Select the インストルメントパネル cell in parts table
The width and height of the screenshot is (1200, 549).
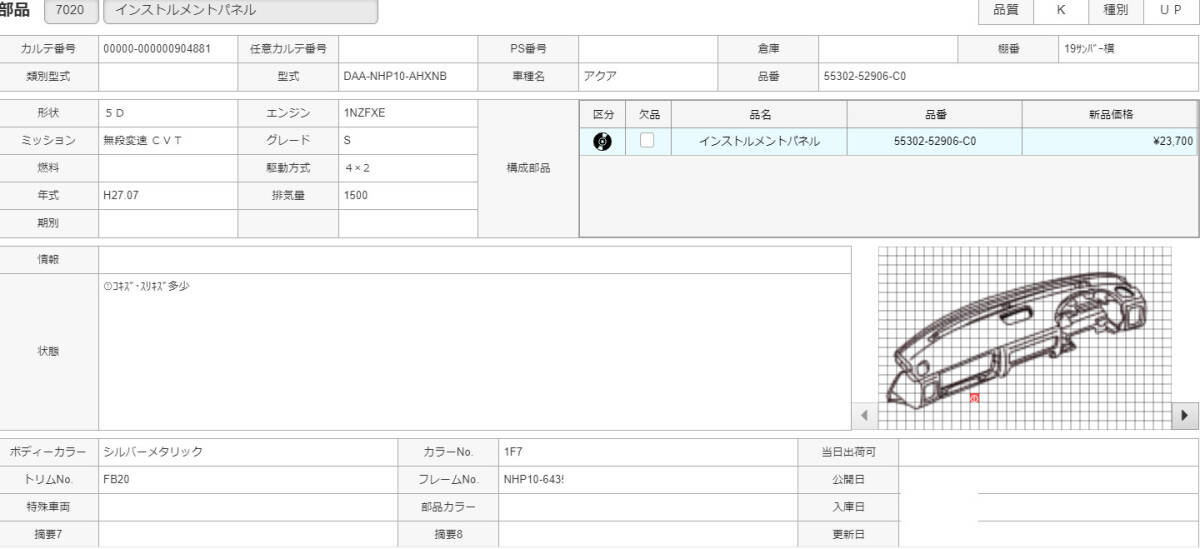(x=759, y=142)
